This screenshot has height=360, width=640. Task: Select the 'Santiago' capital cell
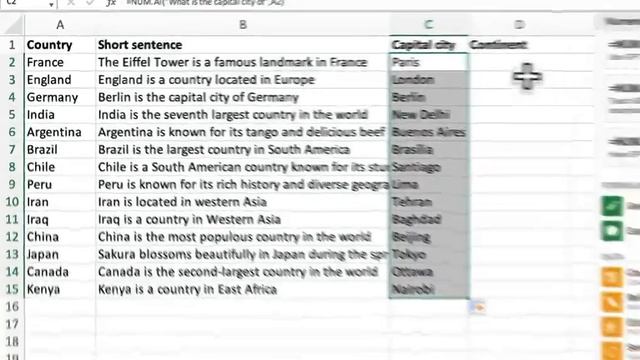pyautogui.click(x=429, y=167)
